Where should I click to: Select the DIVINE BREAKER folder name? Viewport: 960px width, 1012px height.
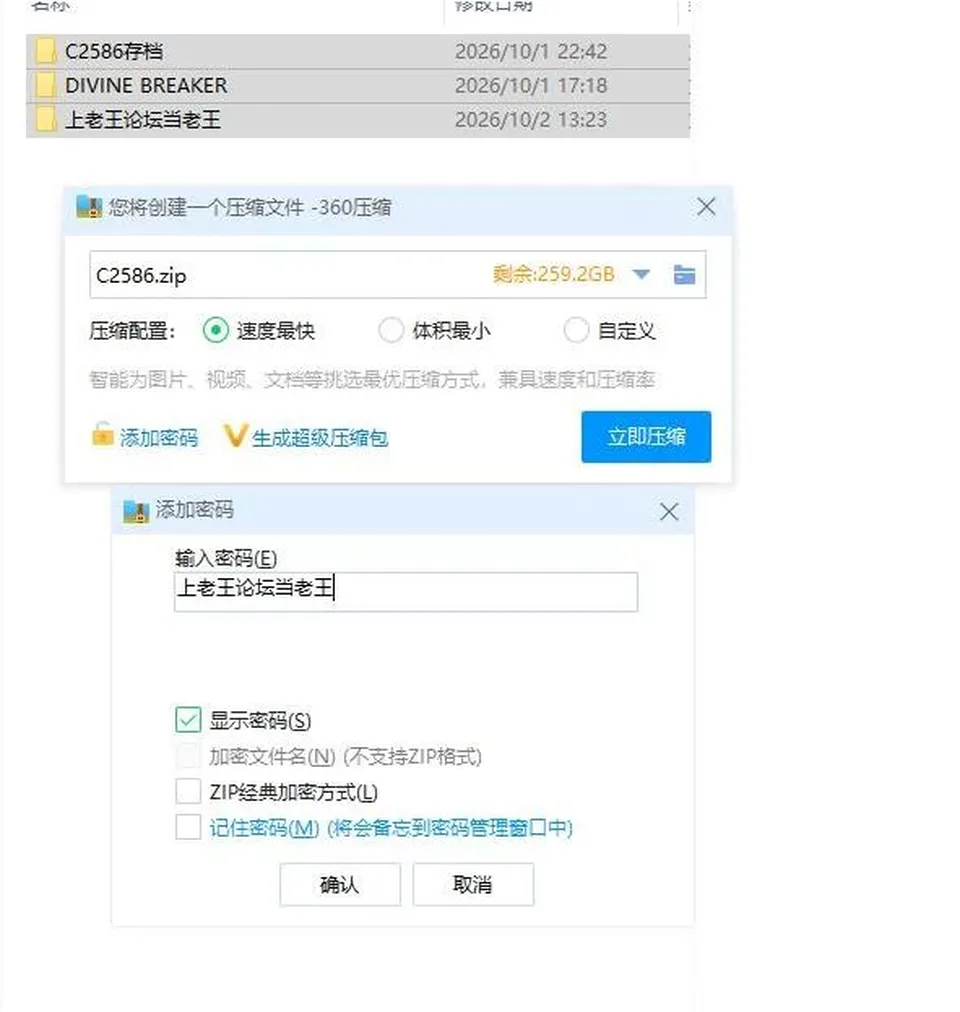[147, 85]
